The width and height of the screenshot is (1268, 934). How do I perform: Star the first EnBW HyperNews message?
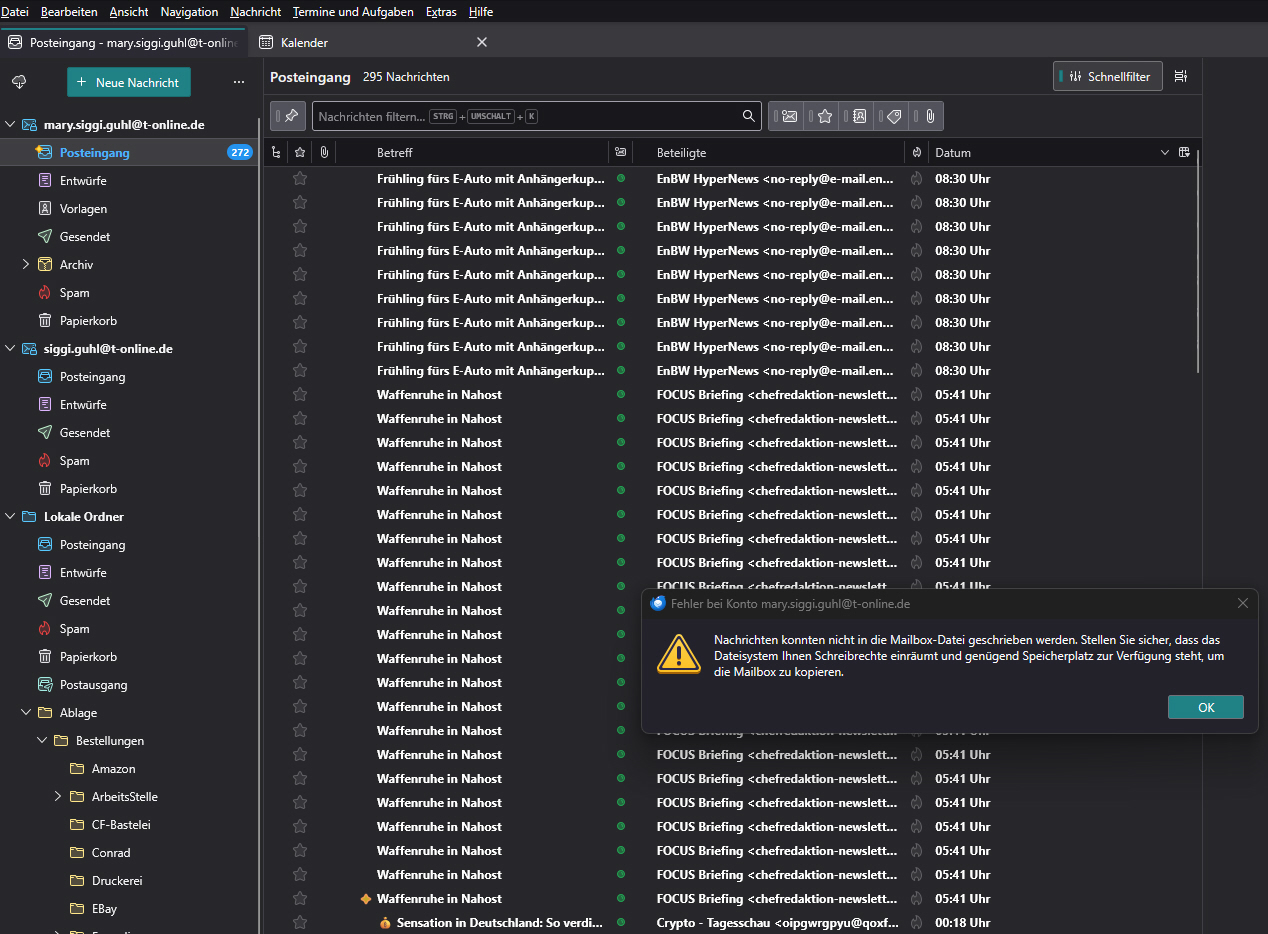(299, 179)
